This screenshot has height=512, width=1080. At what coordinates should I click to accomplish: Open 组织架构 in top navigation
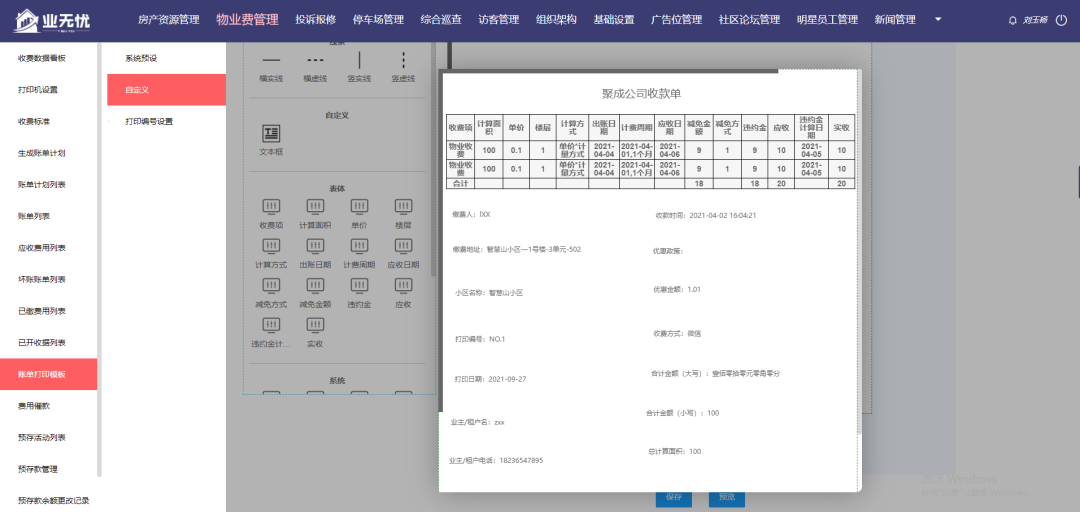click(557, 20)
